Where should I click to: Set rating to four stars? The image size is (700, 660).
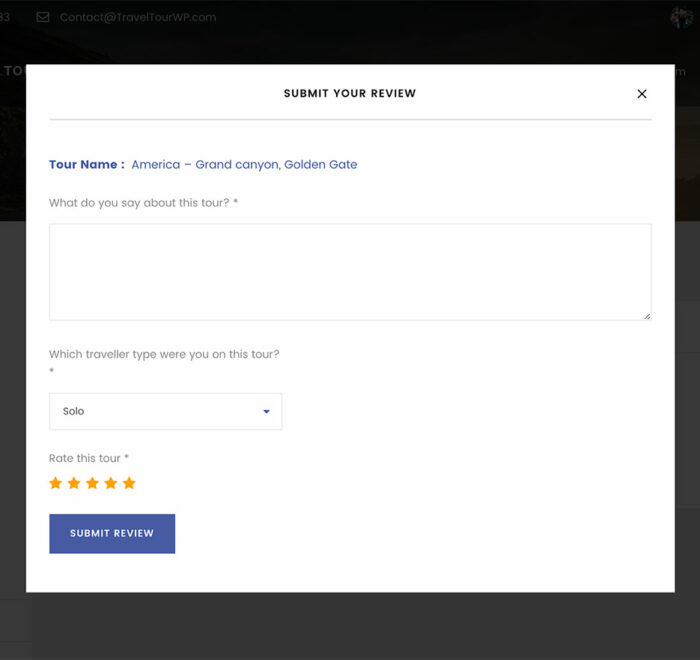point(110,484)
